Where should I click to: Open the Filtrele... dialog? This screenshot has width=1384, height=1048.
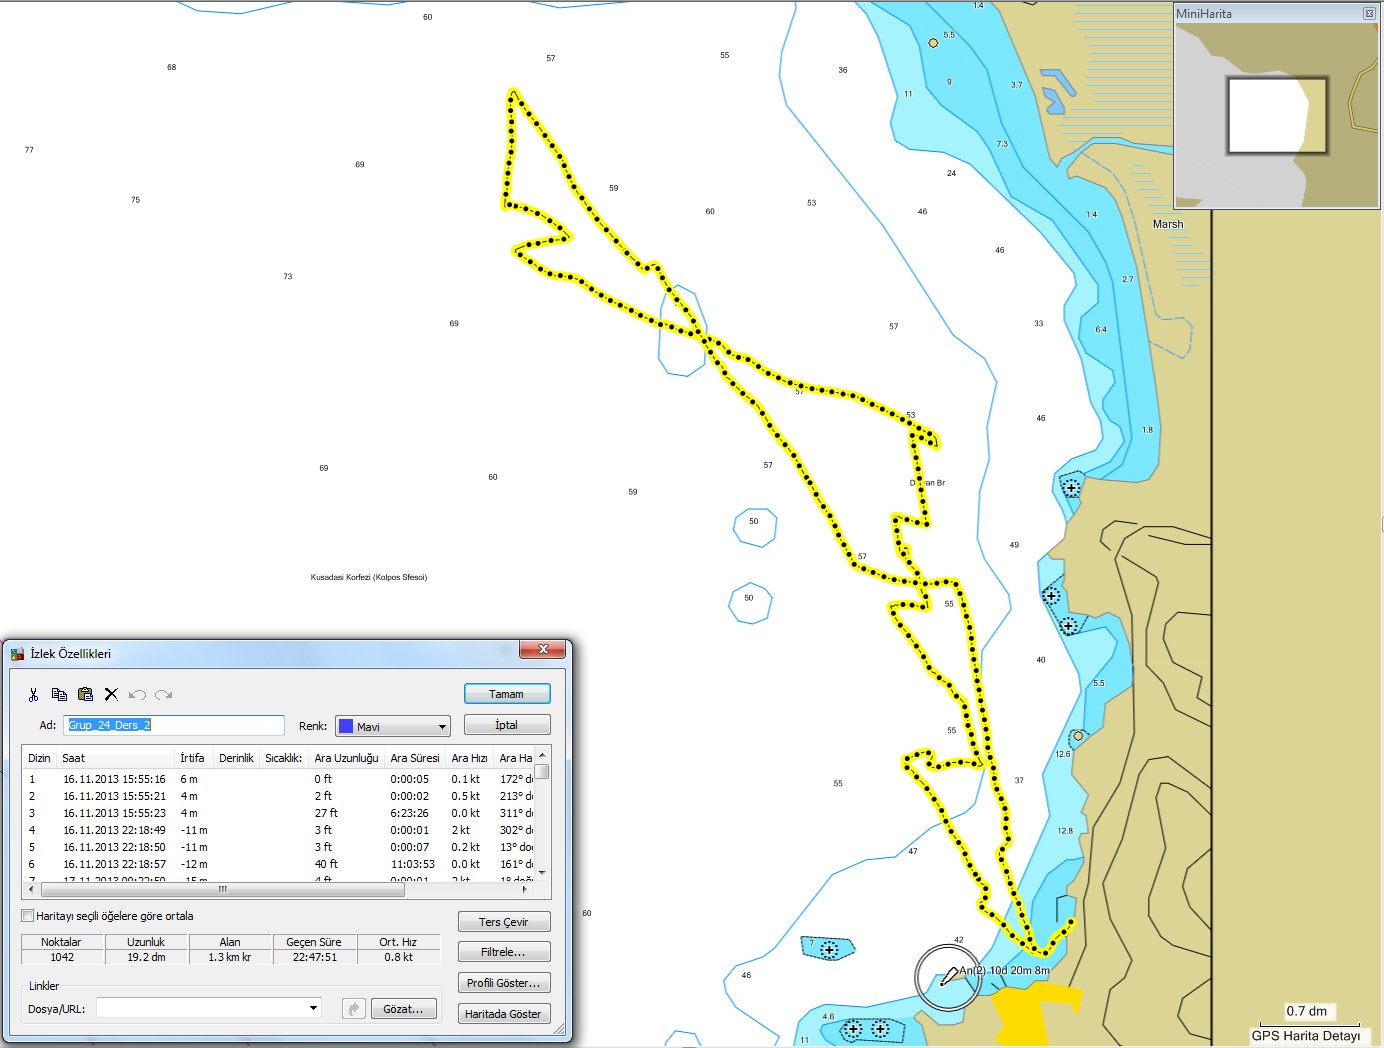click(x=504, y=952)
